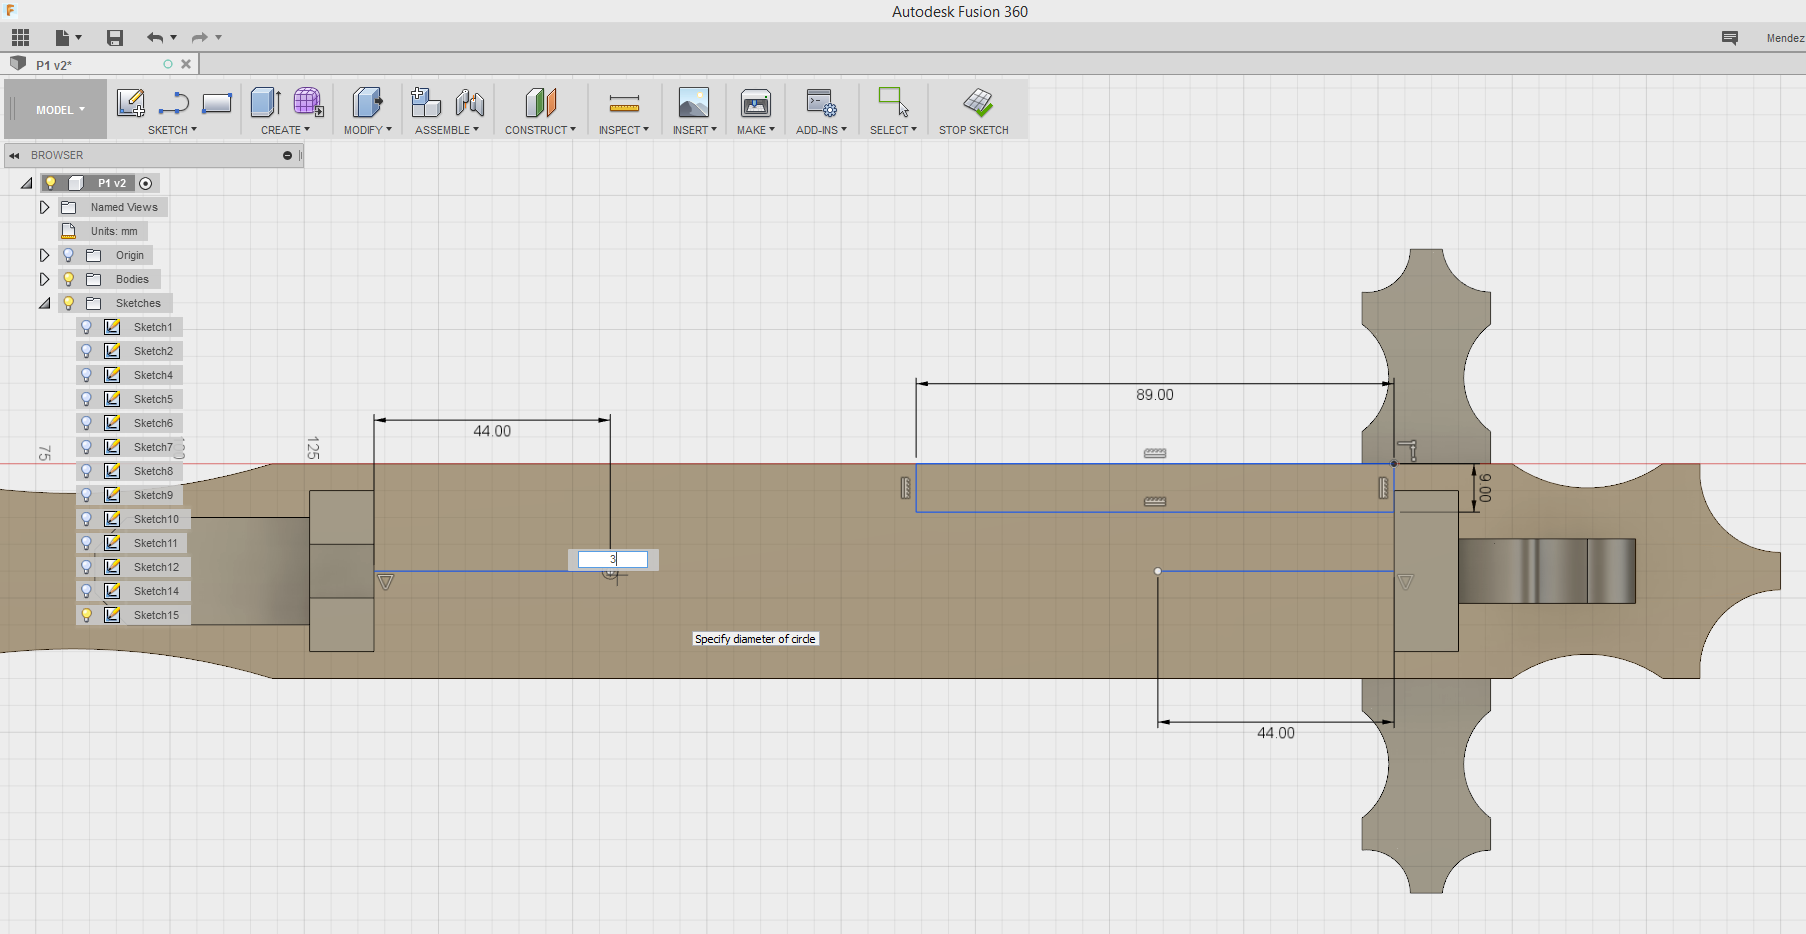Redo the last action
The height and width of the screenshot is (934, 1806).
[200, 38]
